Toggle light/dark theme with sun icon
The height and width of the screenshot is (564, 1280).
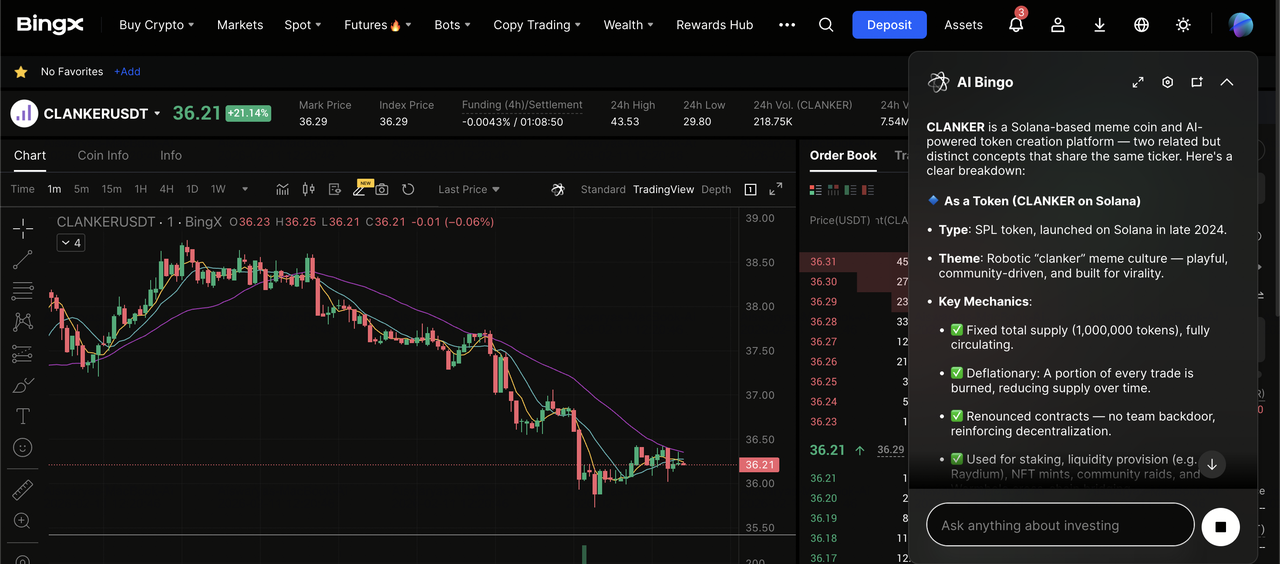coord(1183,25)
